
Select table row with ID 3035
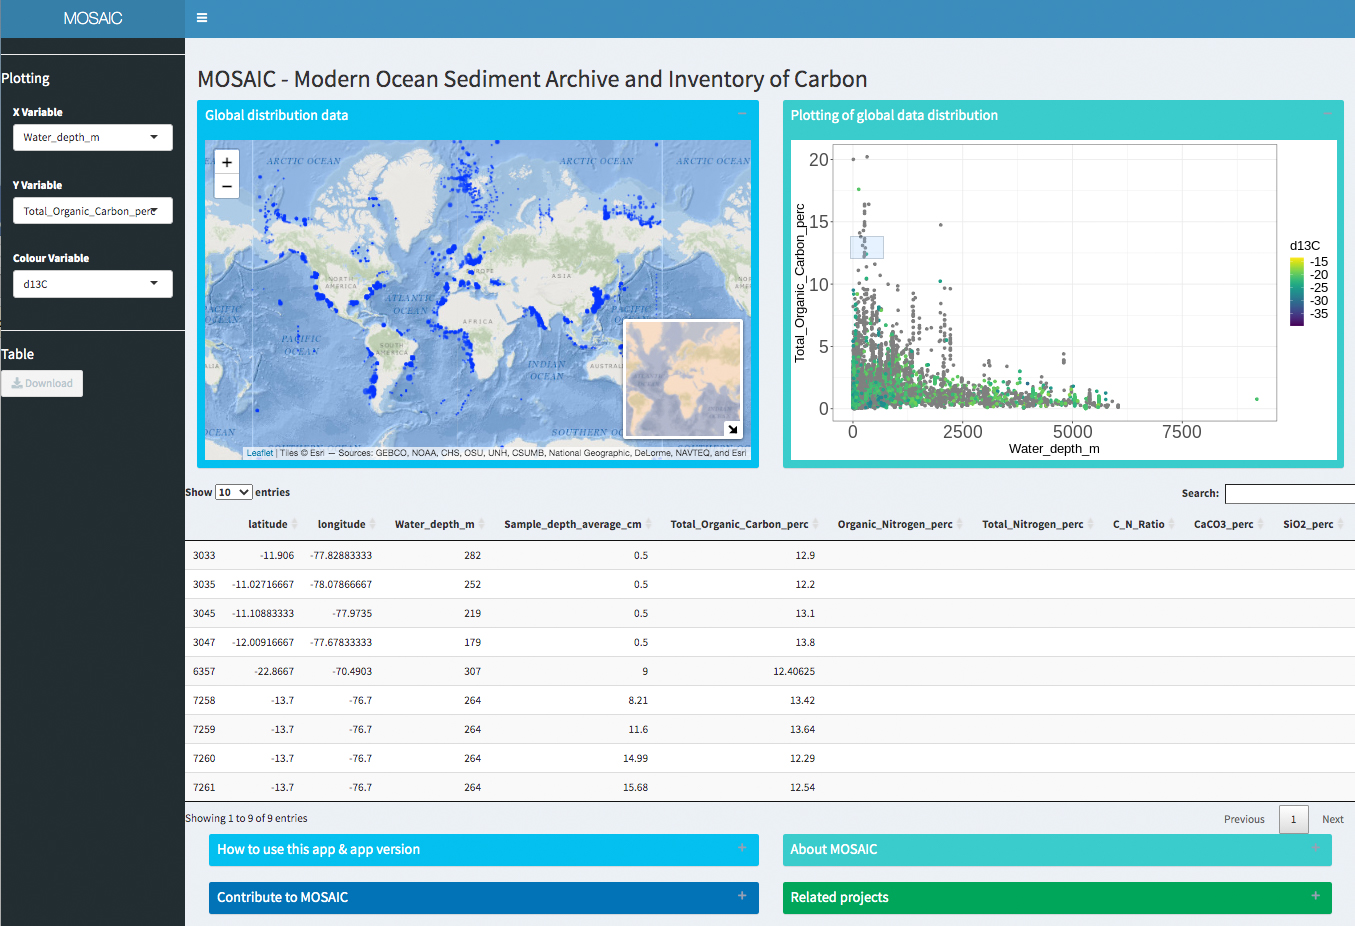click(x=770, y=584)
